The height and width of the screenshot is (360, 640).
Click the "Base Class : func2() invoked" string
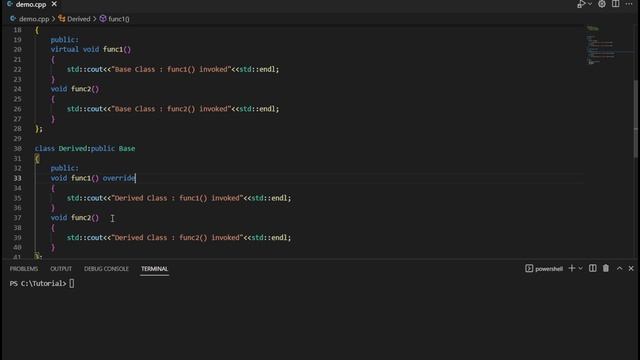[171, 109]
